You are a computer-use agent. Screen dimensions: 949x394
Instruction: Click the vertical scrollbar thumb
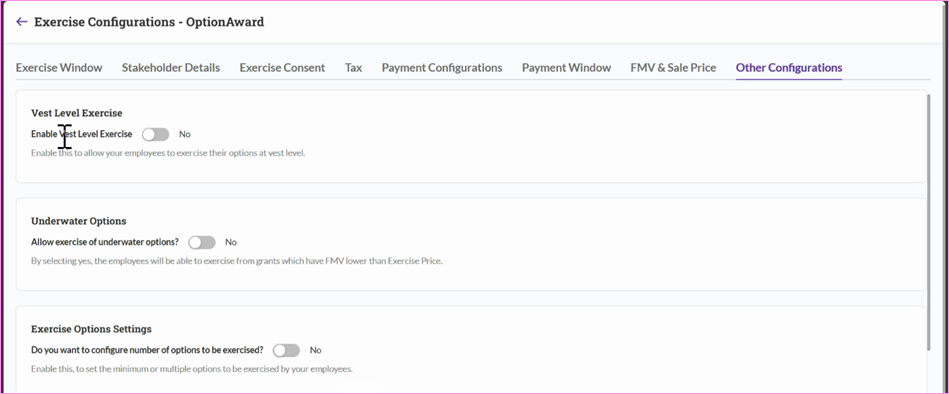(928, 221)
